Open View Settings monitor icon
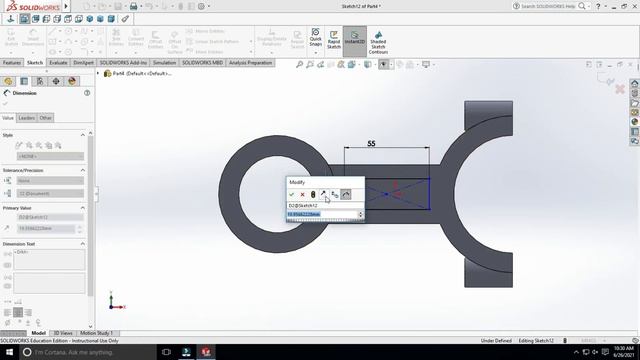The image size is (640, 360). pos(426,64)
